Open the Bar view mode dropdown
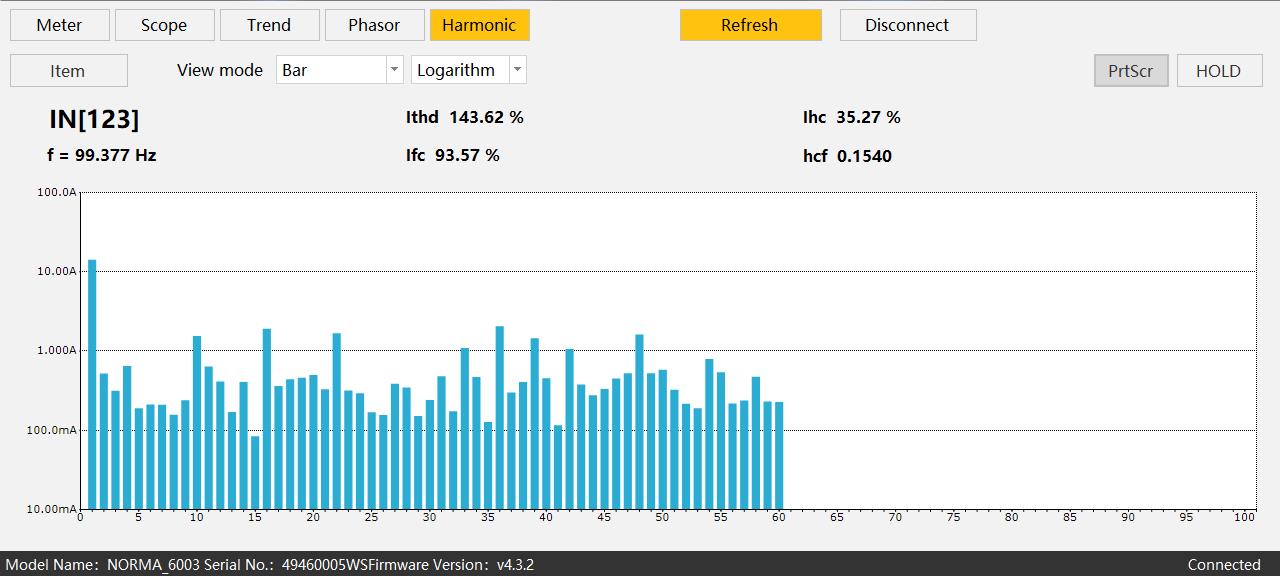This screenshot has height=576, width=1280. [339, 70]
